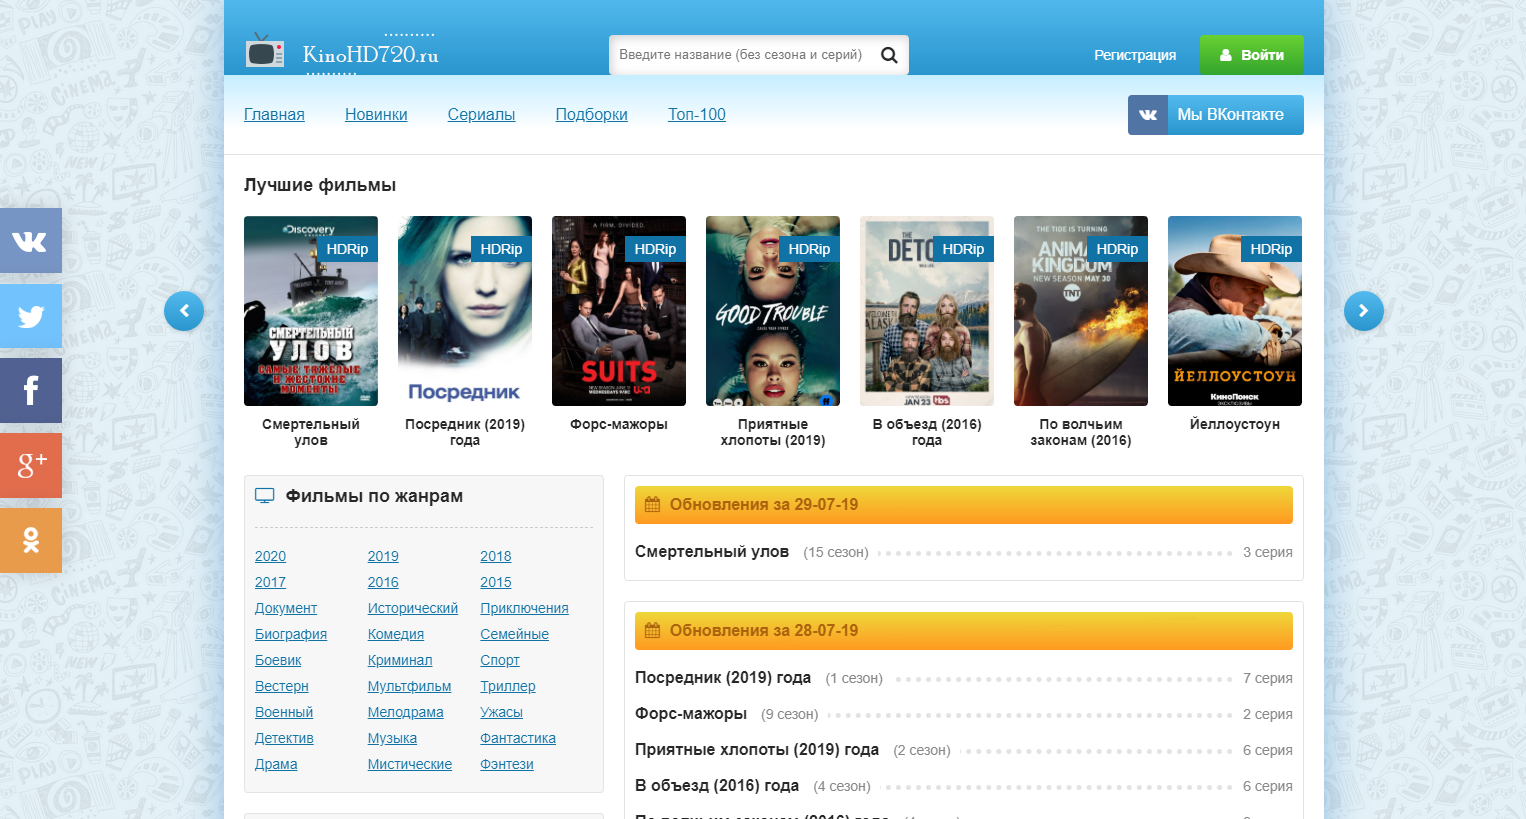The height and width of the screenshot is (819, 1526).
Task: Open the Документ genre link
Action: (286, 608)
